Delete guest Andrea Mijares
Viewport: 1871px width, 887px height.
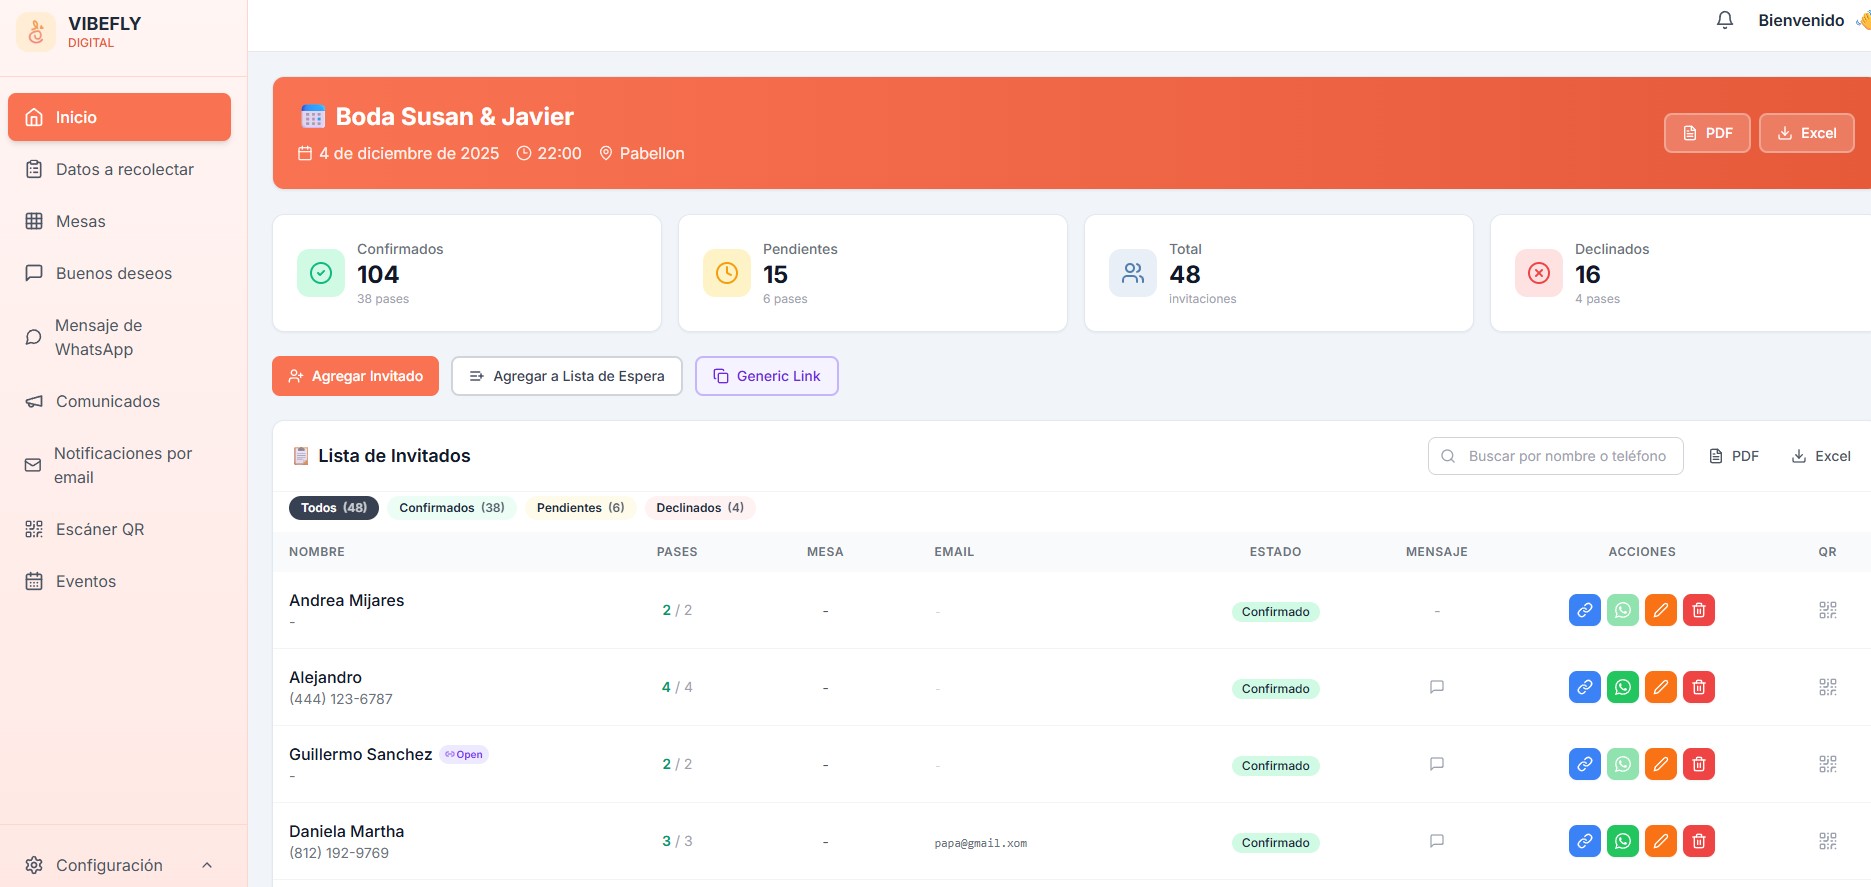click(1699, 610)
